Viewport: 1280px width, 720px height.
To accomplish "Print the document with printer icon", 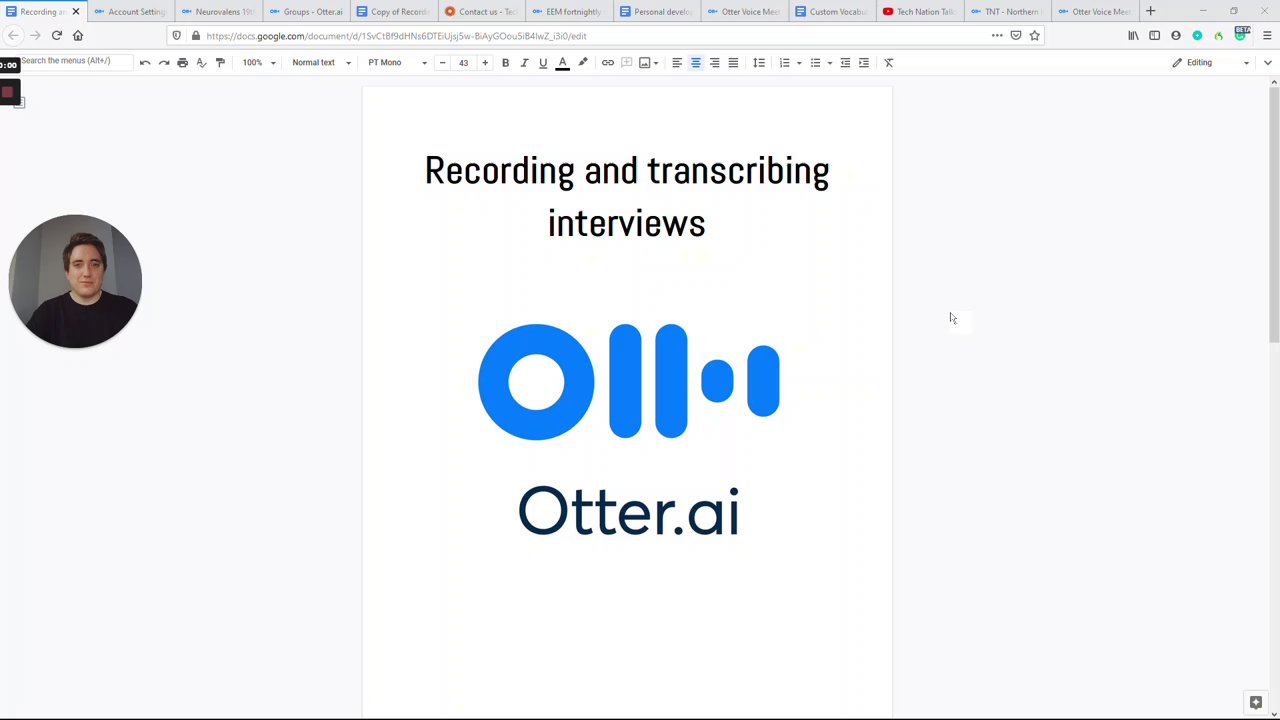I will (182, 62).
